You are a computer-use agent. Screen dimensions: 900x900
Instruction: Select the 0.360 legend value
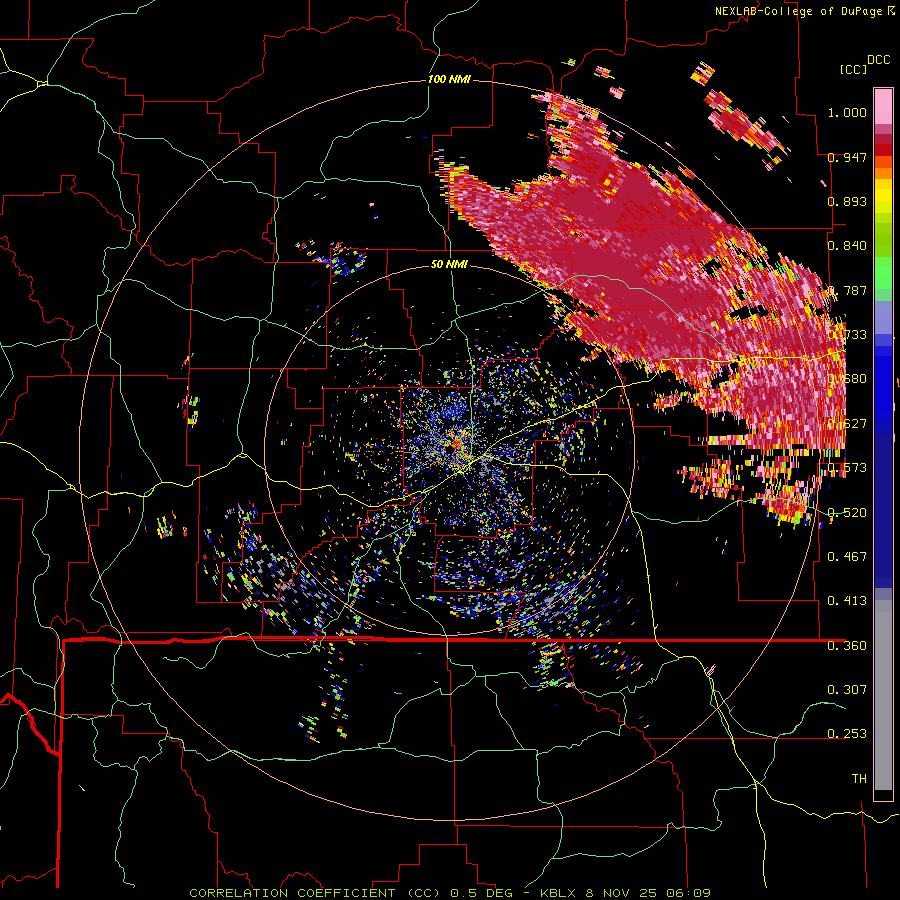(847, 645)
